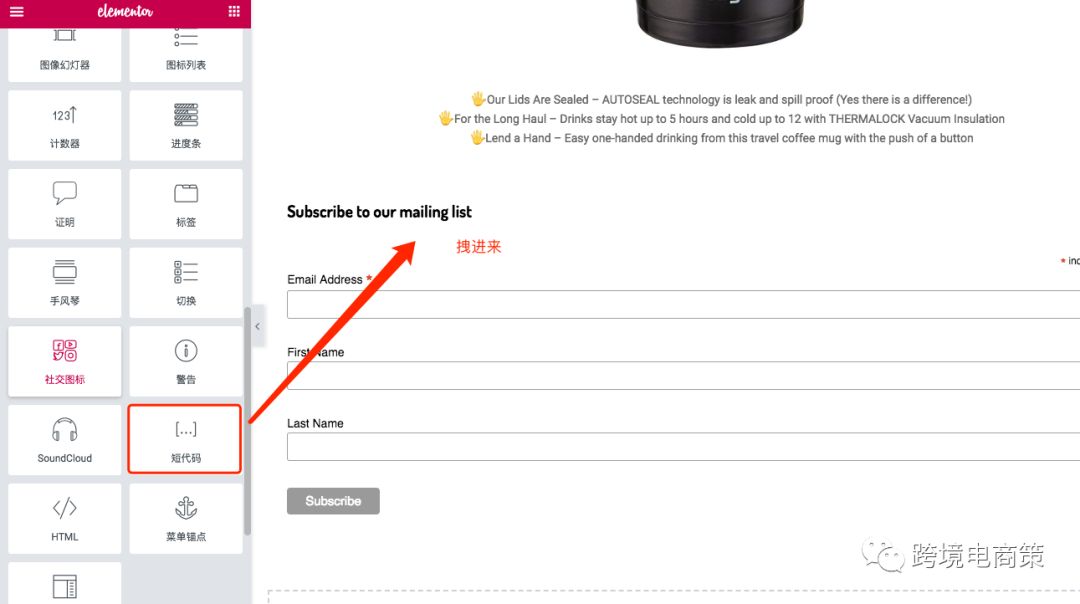The width and height of the screenshot is (1080, 604).
Task: Pick the Tabs widget (标签)
Action: pos(186,204)
